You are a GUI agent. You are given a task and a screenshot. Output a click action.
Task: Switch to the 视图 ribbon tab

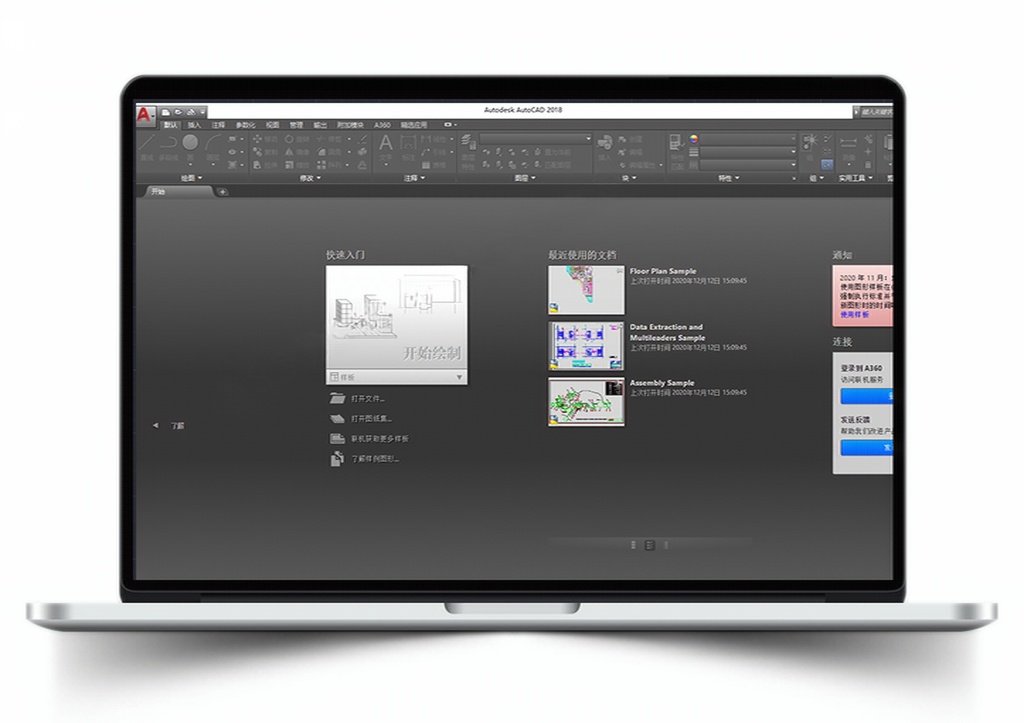tap(272, 125)
